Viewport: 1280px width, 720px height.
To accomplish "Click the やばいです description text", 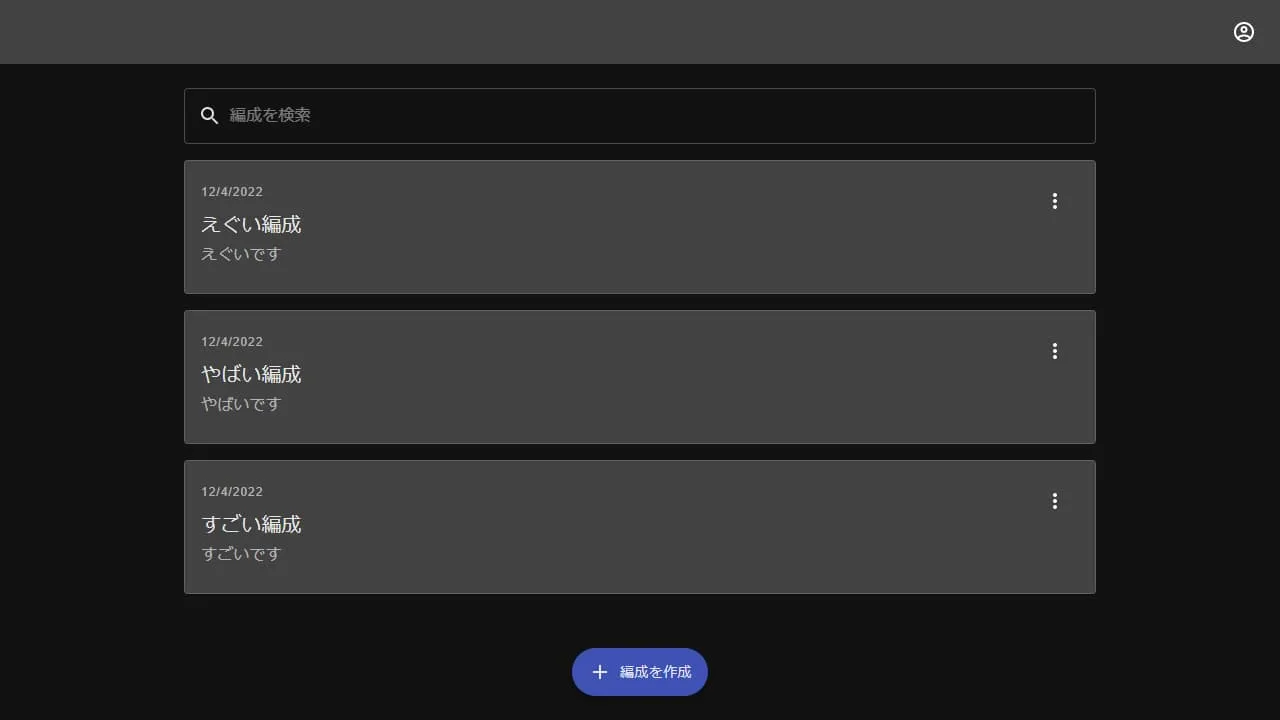I will [241, 404].
